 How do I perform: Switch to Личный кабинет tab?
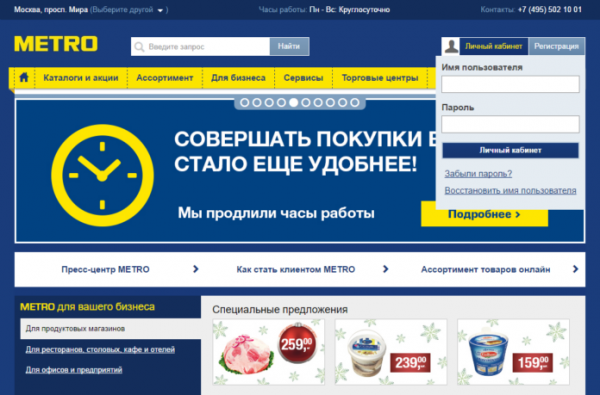494,46
